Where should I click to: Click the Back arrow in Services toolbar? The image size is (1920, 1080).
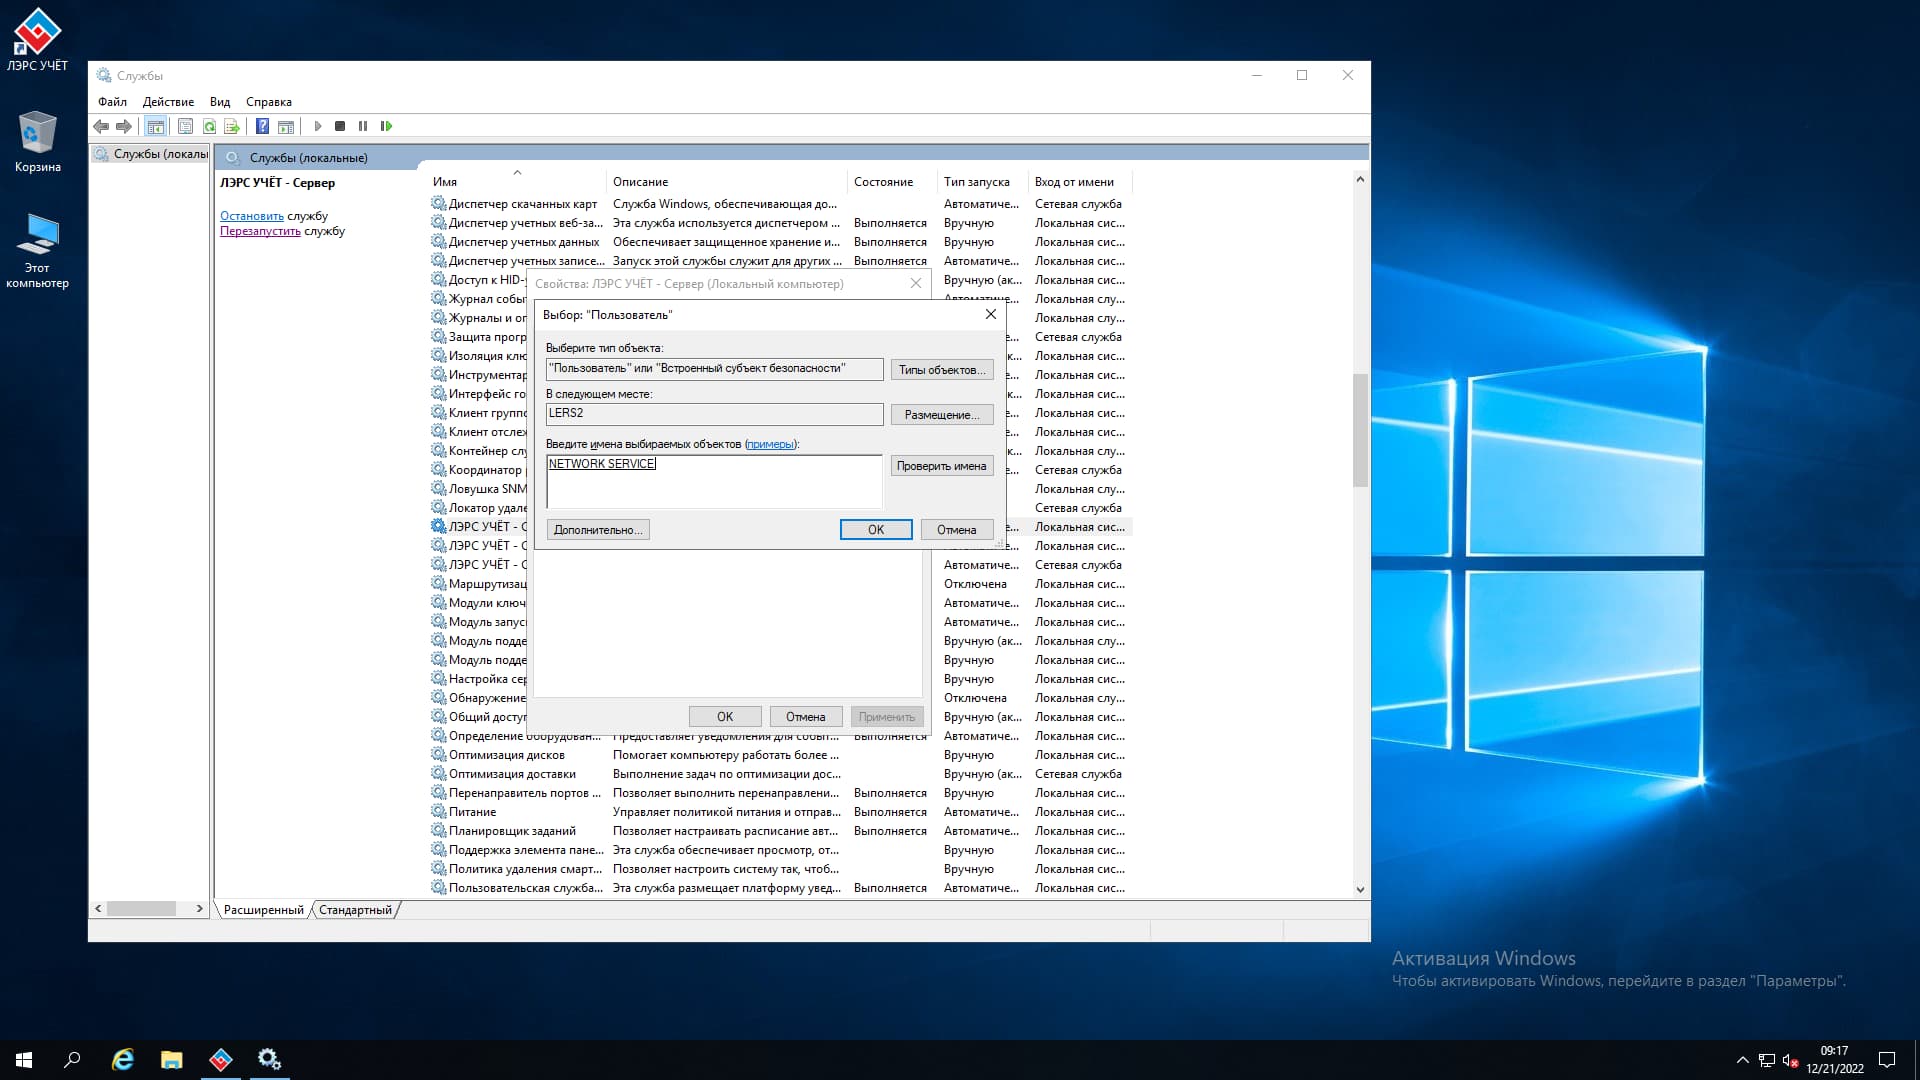click(100, 126)
